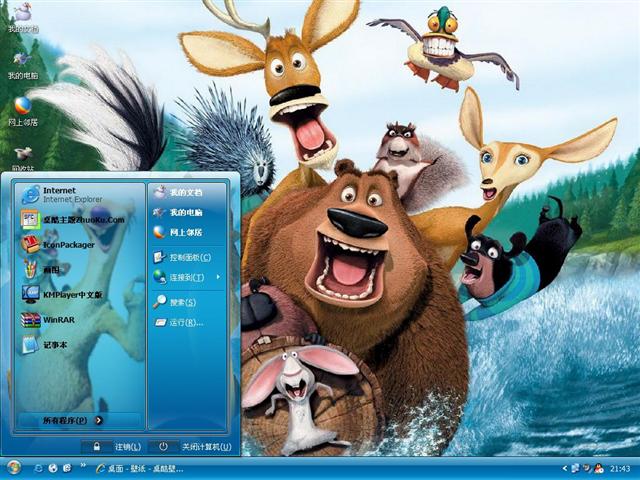Click the shield tray icon
The image size is (640, 480).
tap(587, 469)
